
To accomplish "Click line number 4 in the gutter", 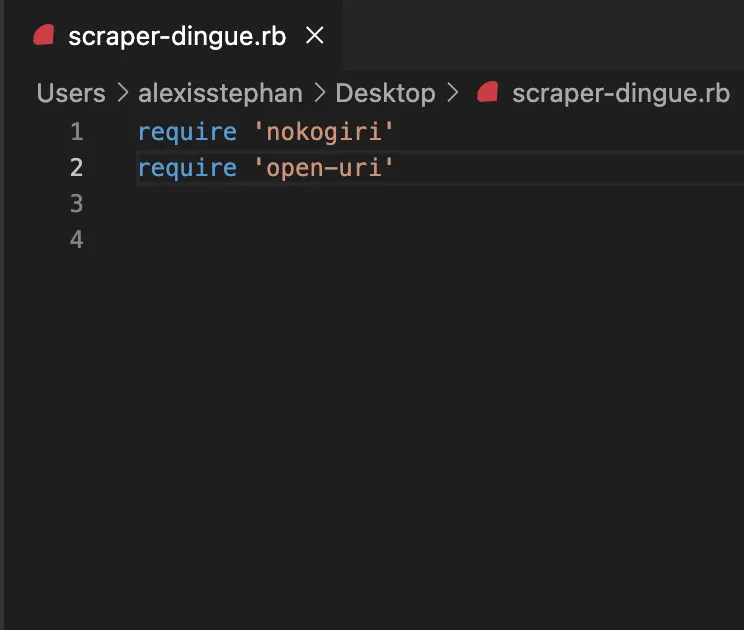I will click(x=76, y=239).
